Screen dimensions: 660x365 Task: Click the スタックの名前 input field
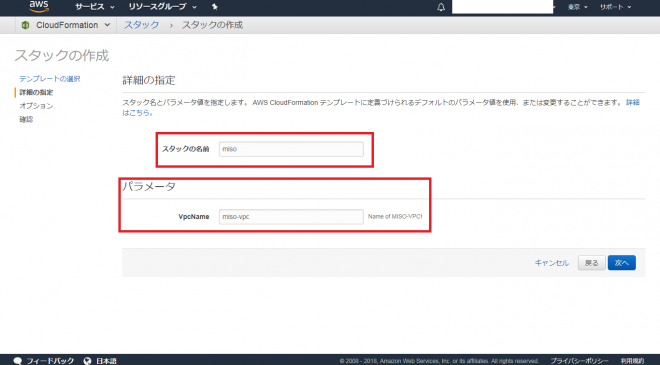[x=291, y=149]
